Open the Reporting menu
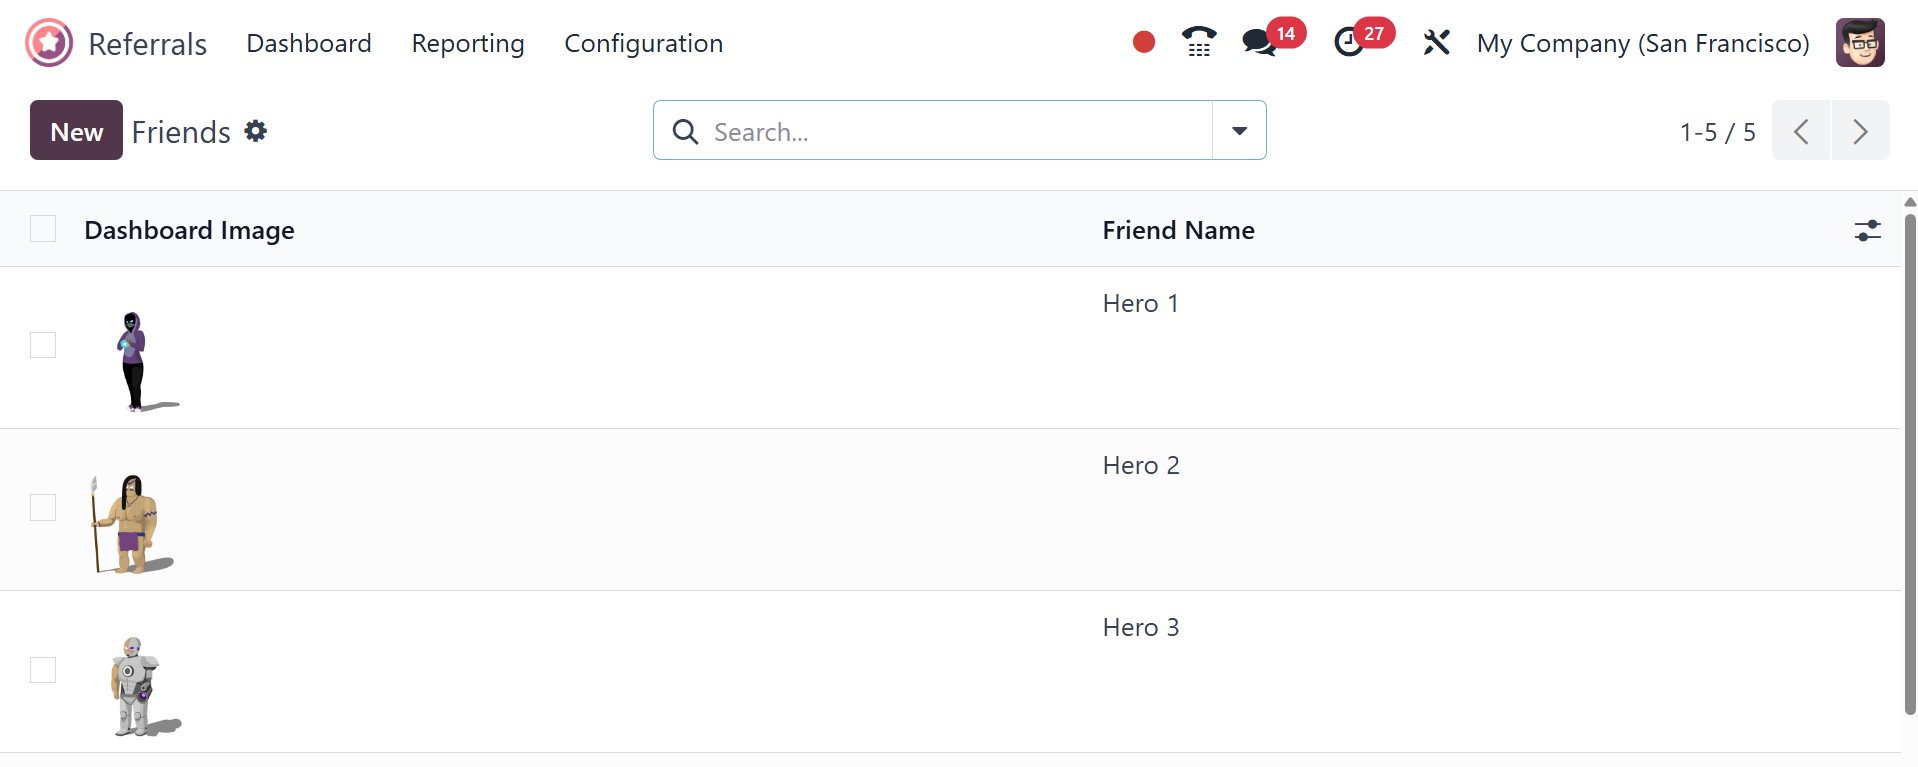 tap(467, 43)
